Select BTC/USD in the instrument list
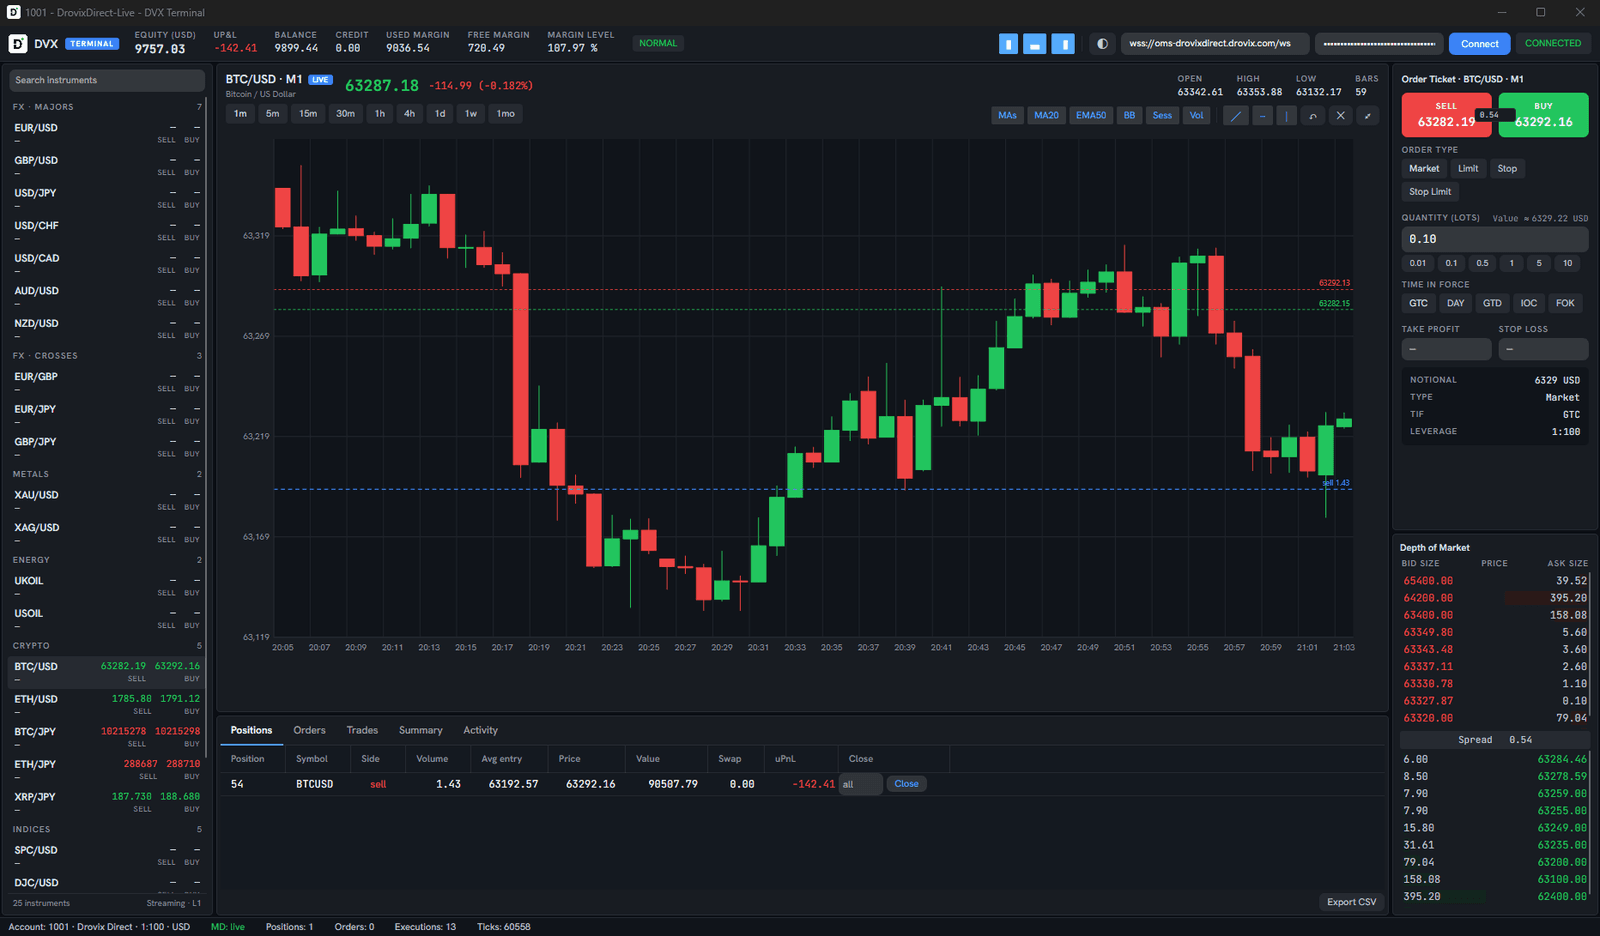This screenshot has height=936, width=1600. click(x=107, y=672)
